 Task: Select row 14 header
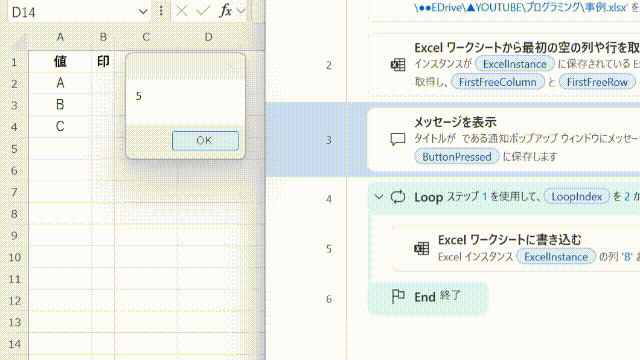[x=14, y=344]
